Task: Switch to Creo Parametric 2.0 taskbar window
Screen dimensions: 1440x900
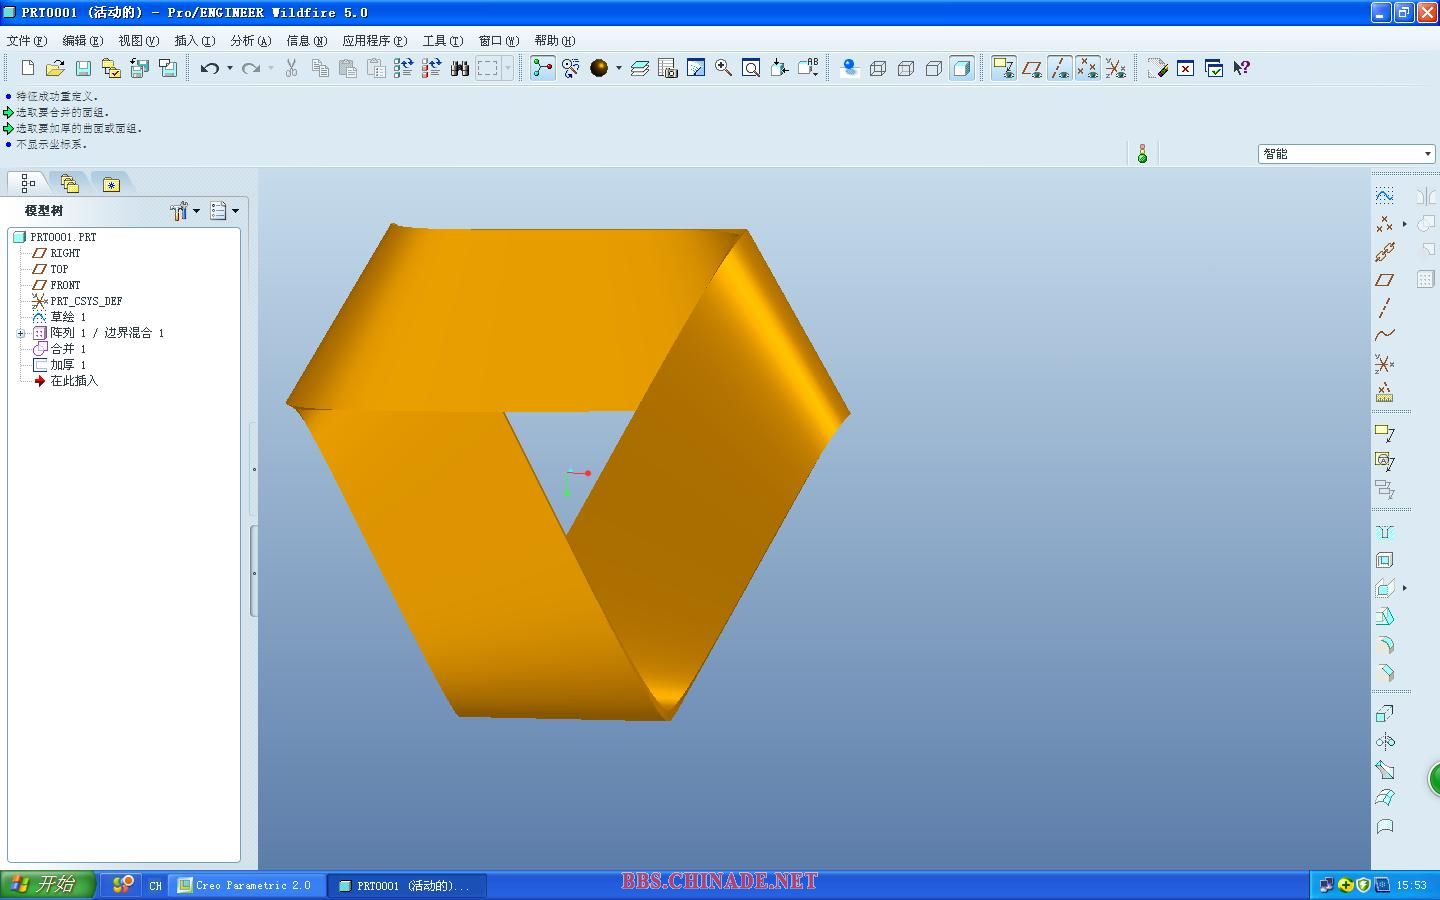Action: click(246, 885)
